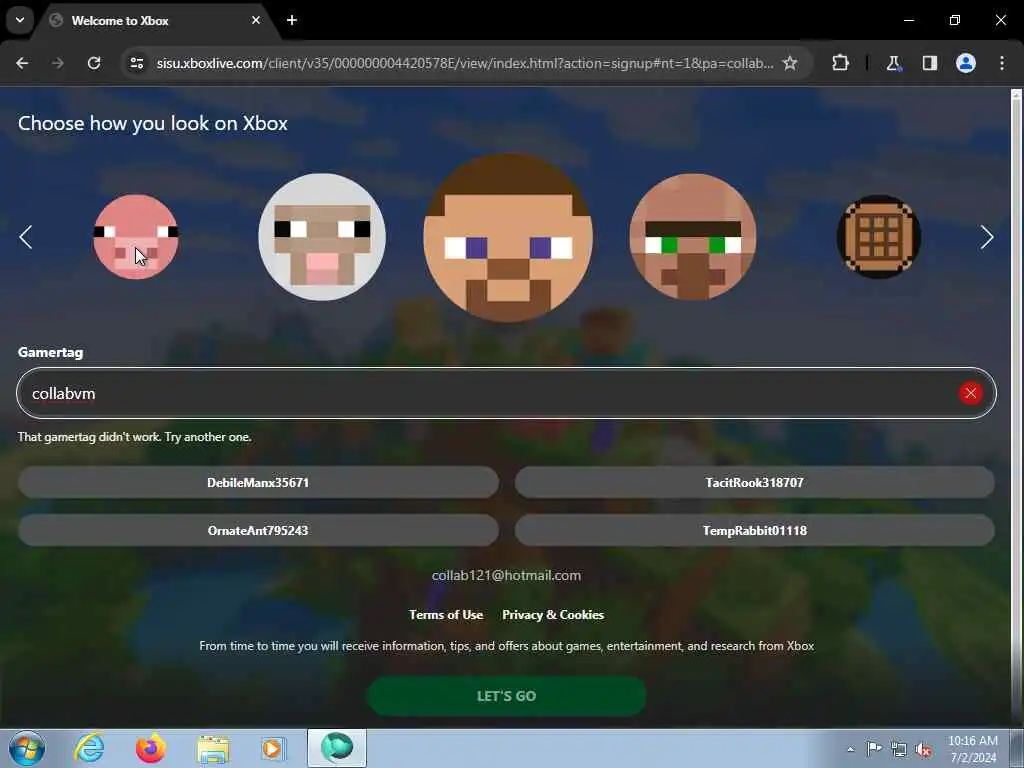Open Windows Explorer folder in taskbar

[x=213, y=748]
